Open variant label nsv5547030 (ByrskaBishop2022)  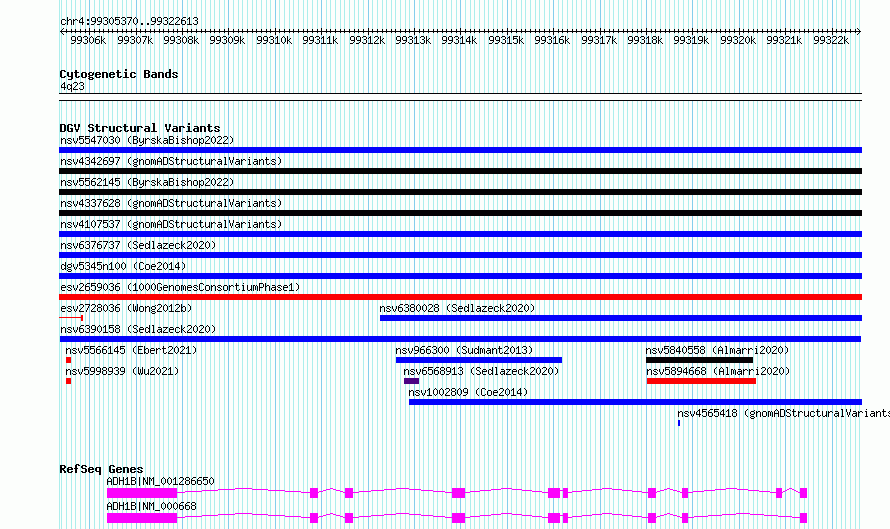[x=147, y=140]
